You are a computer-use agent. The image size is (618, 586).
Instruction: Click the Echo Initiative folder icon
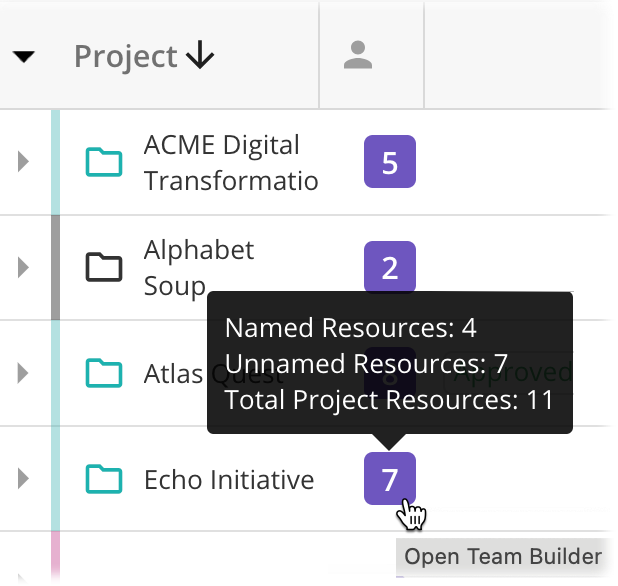(x=103, y=479)
